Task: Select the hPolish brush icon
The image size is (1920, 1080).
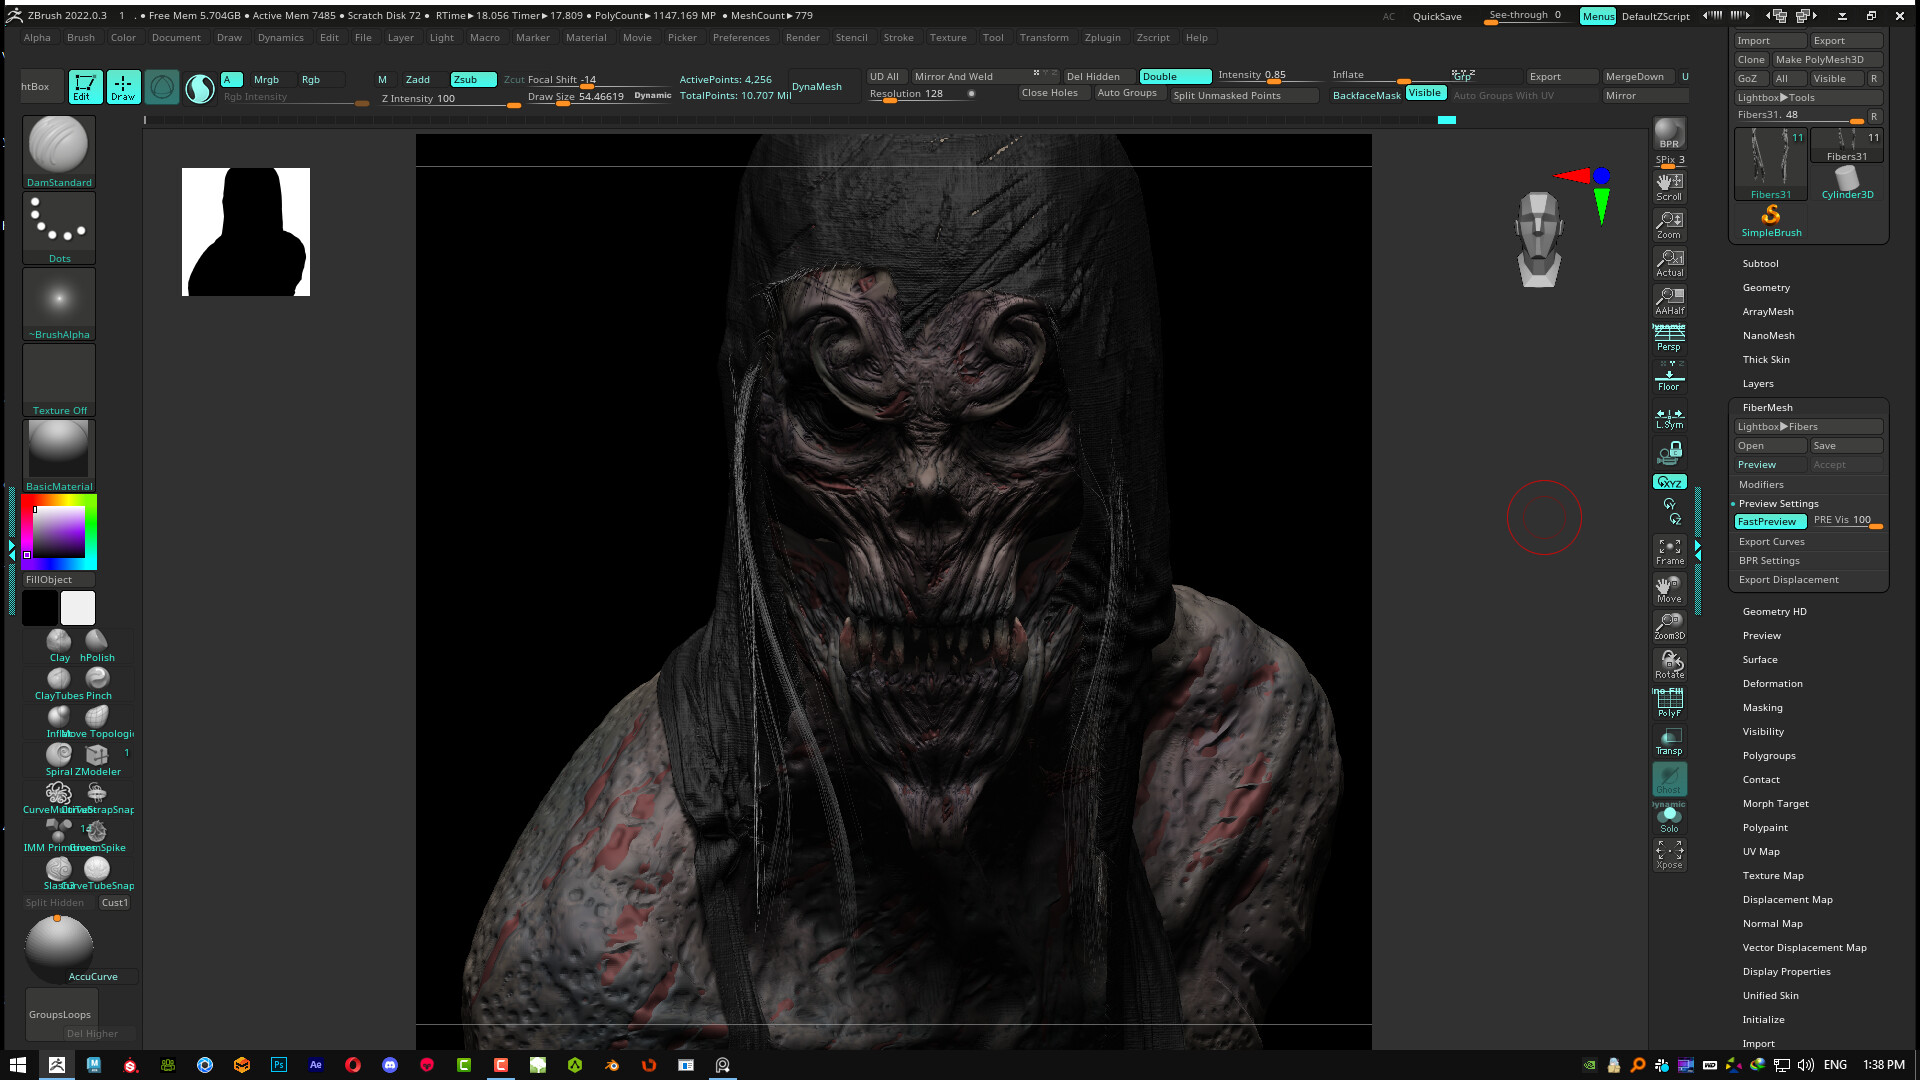Action: point(97,642)
